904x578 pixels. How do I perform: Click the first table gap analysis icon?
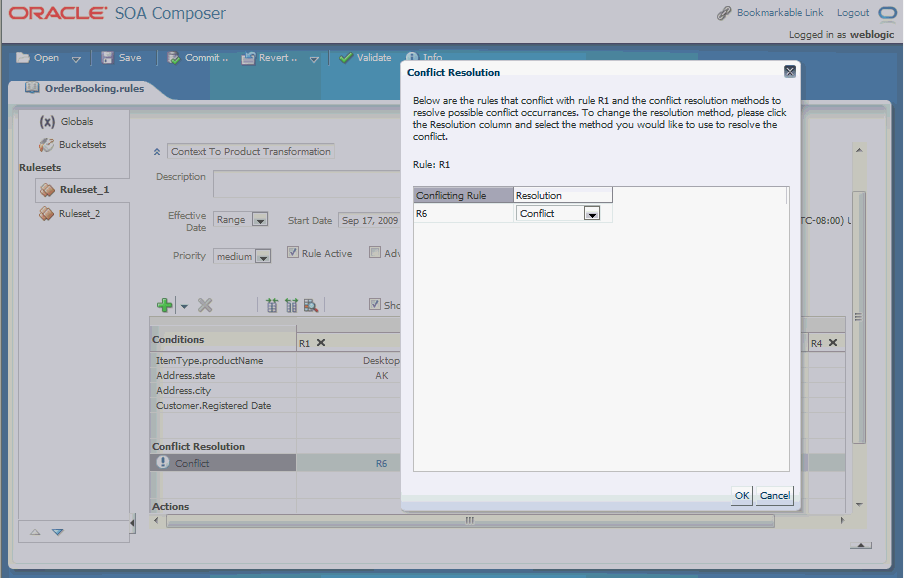click(272, 305)
